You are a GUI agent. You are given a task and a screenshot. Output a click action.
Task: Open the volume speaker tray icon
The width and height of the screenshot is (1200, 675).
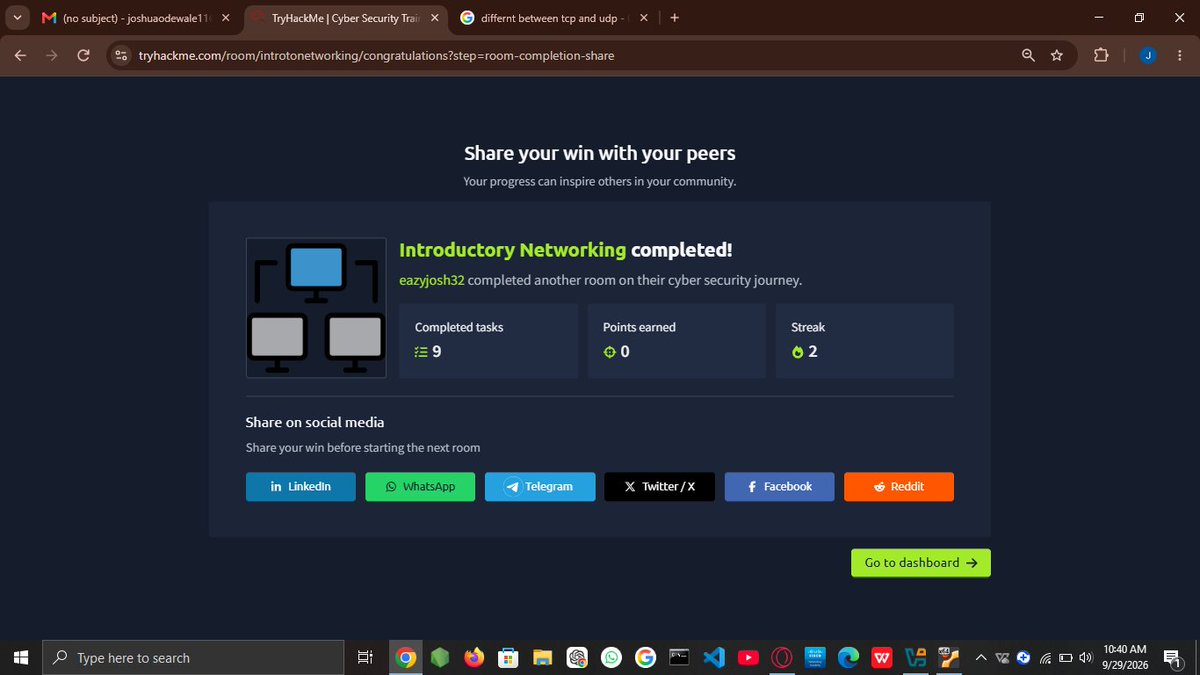pos(1084,658)
